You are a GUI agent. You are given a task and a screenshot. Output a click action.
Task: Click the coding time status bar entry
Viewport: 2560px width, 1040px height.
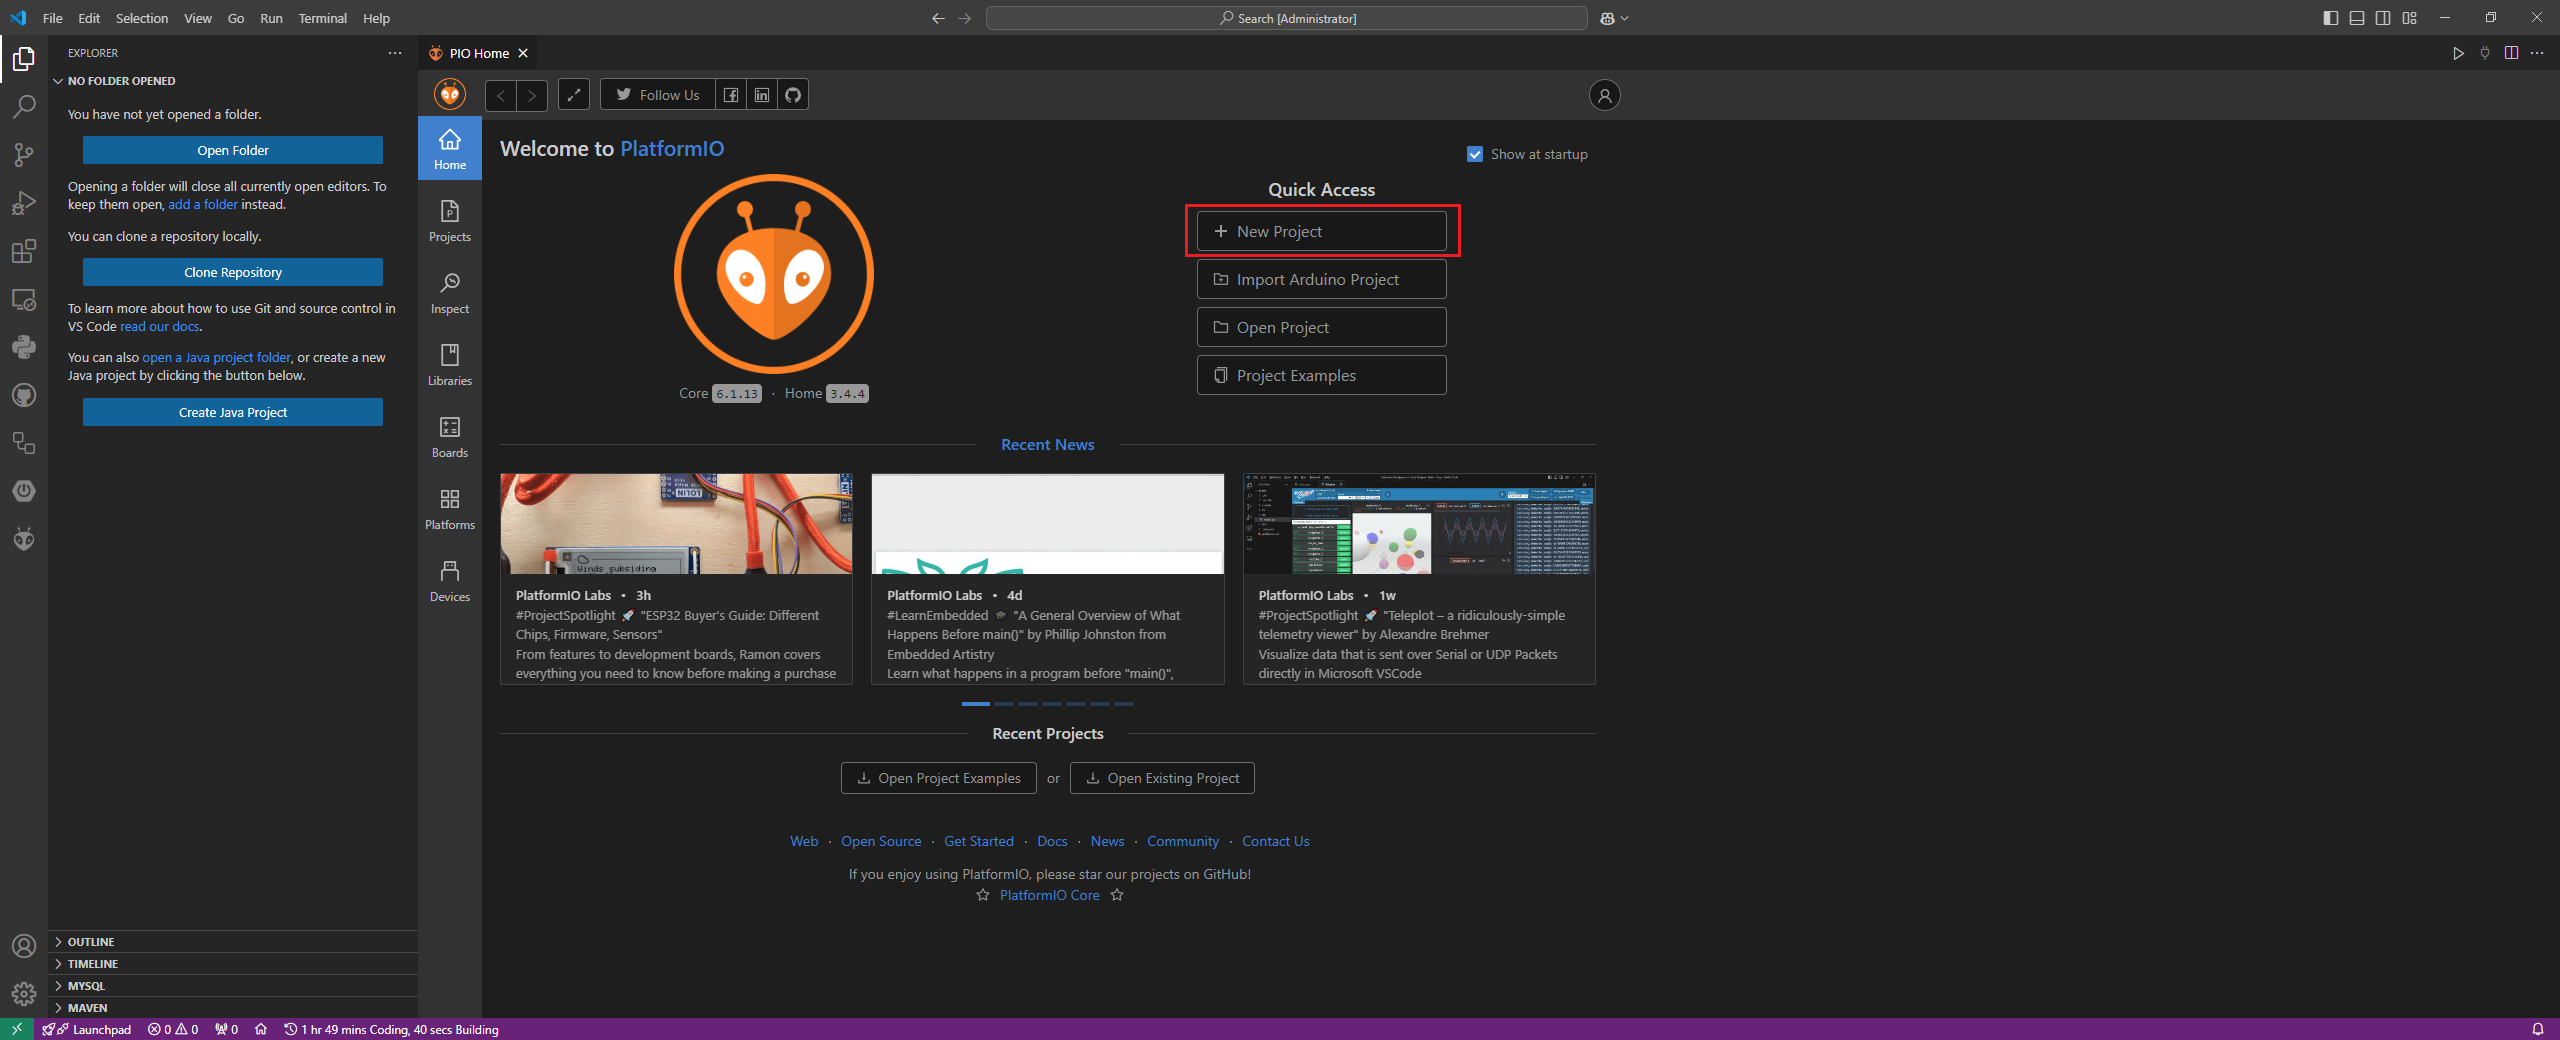(391, 1029)
